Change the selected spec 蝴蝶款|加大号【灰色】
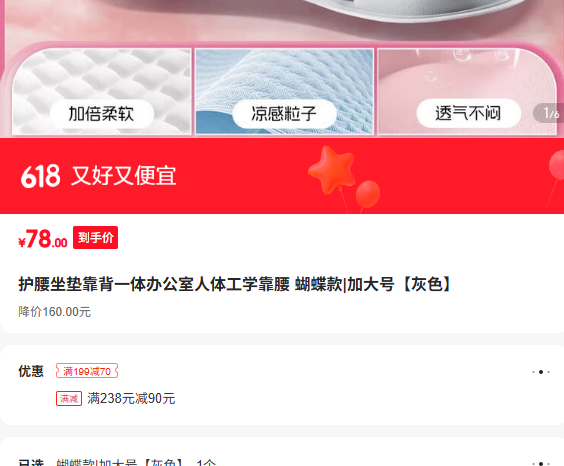 pos(136,462)
